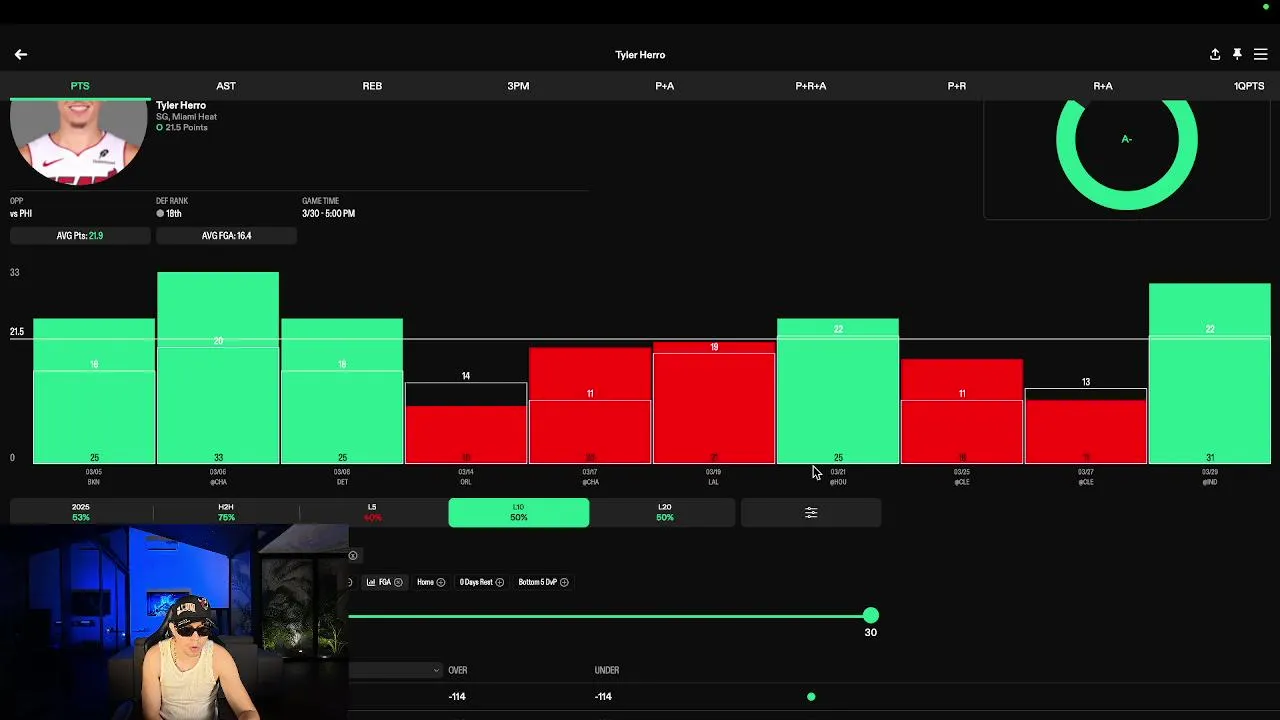1280x720 pixels.
Task: Go back with the left arrow icon
Action: point(21,55)
